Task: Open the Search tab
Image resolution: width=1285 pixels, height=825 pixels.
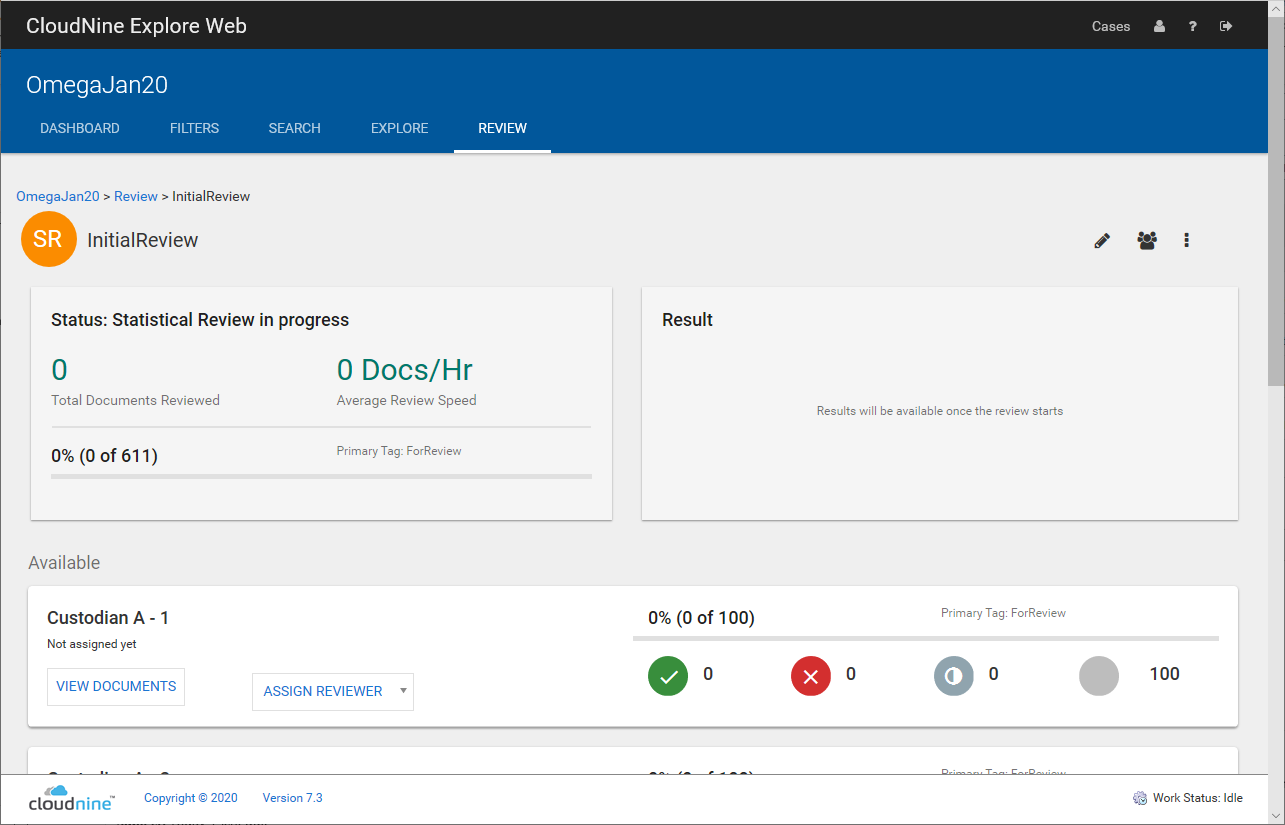Action: [294, 128]
